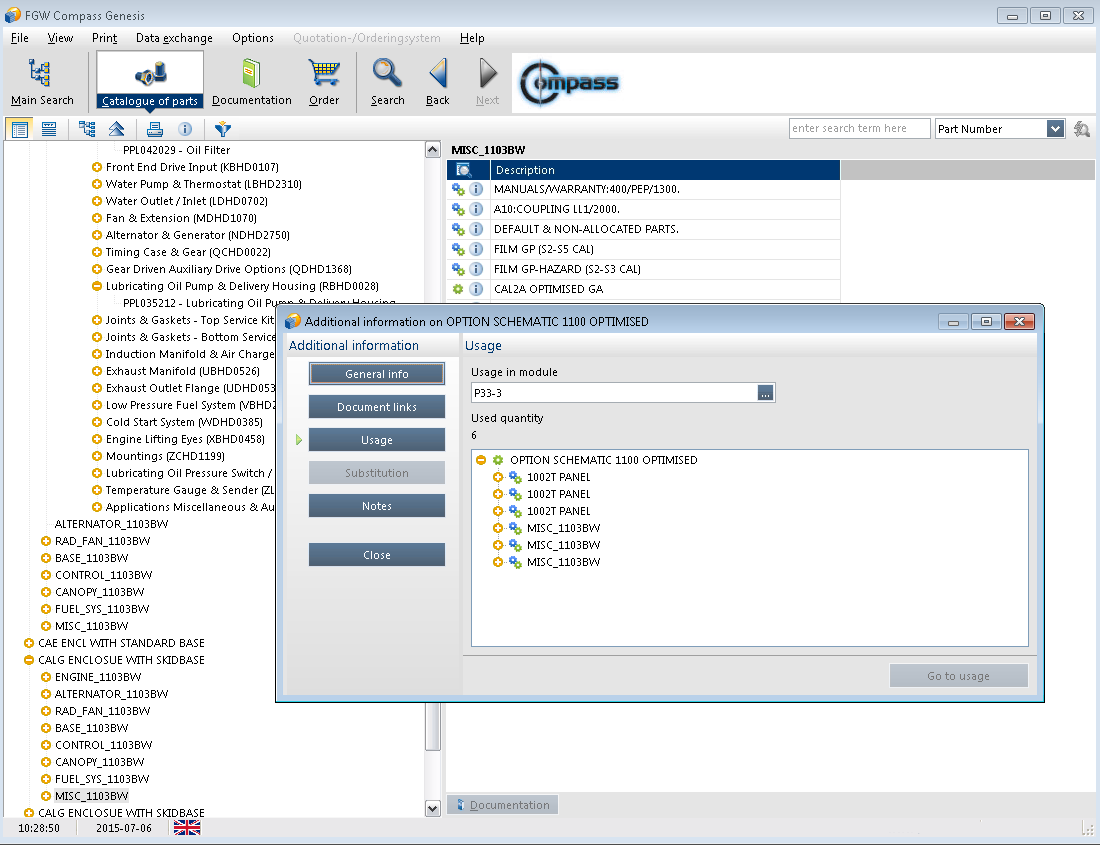Click the tree structure view icon
The width and height of the screenshot is (1100, 845).
coord(87,129)
